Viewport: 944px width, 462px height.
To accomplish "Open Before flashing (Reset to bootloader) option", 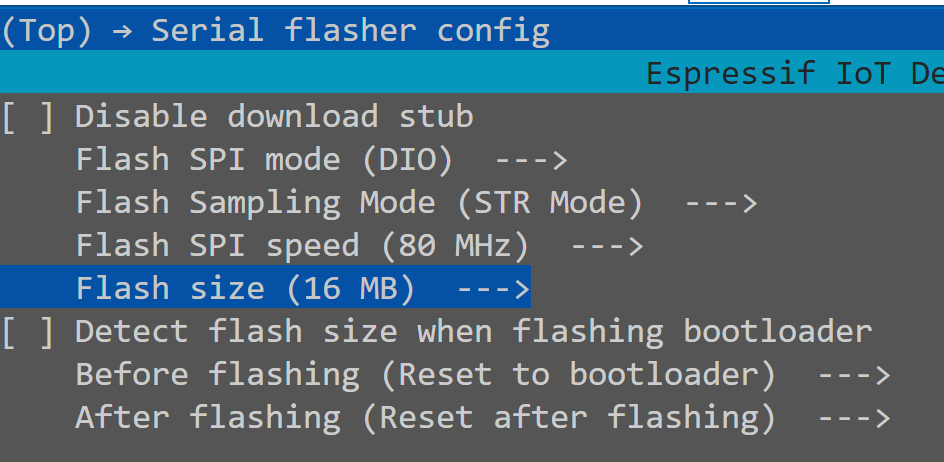I will 482,375.
